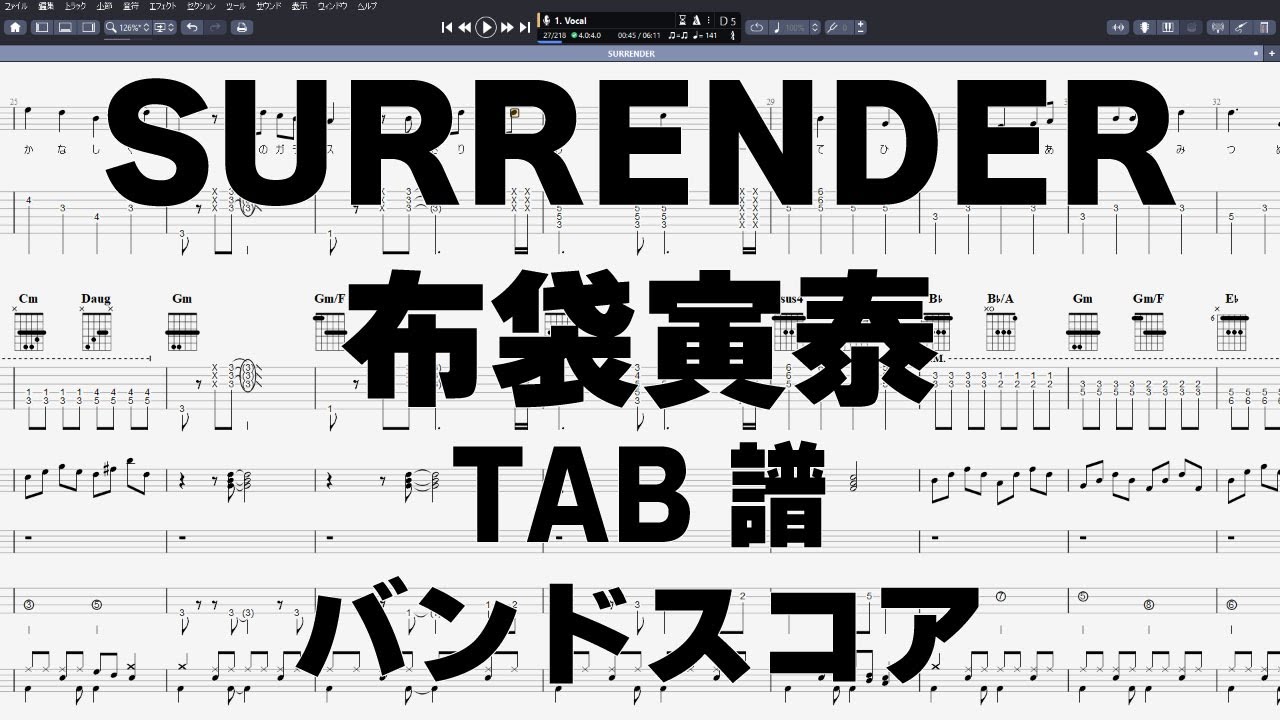1280x720 pixels.
Task: Start playback with the play button
Action: (x=486, y=28)
